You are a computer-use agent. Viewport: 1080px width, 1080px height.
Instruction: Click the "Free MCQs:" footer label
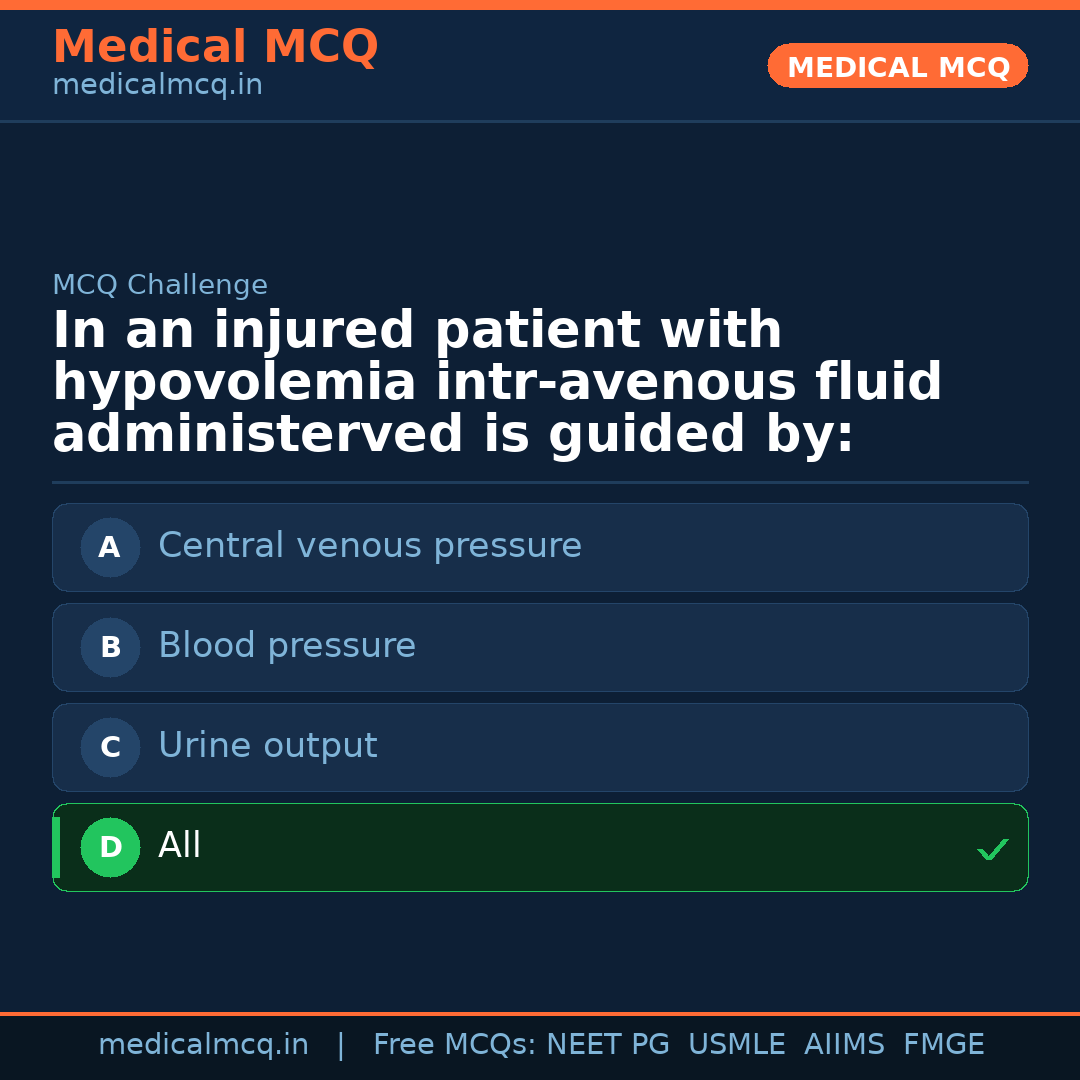pos(454,1045)
